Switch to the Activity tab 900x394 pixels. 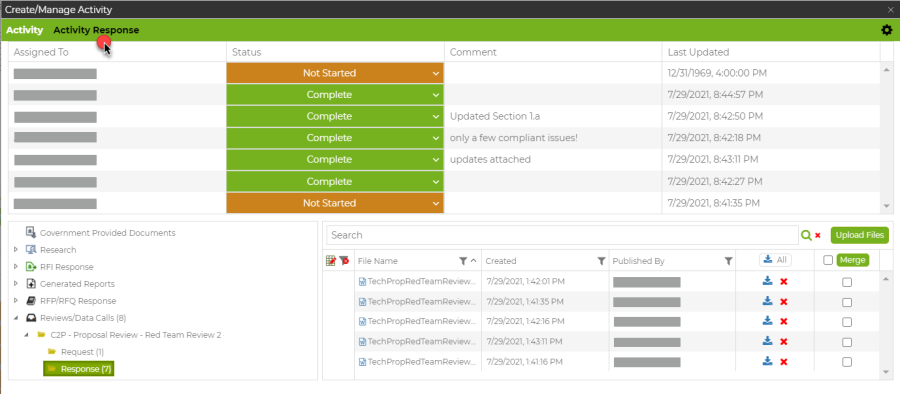click(x=25, y=30)
